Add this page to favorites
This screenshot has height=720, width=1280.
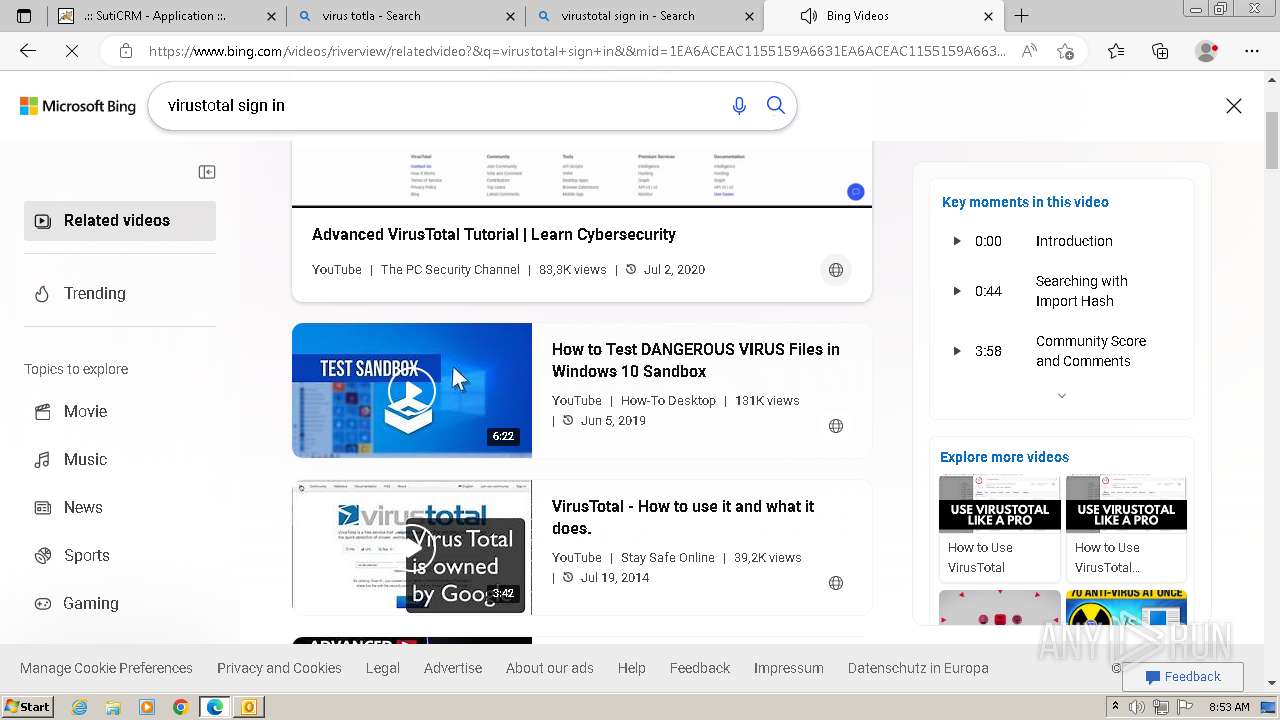coord(1065,51)
